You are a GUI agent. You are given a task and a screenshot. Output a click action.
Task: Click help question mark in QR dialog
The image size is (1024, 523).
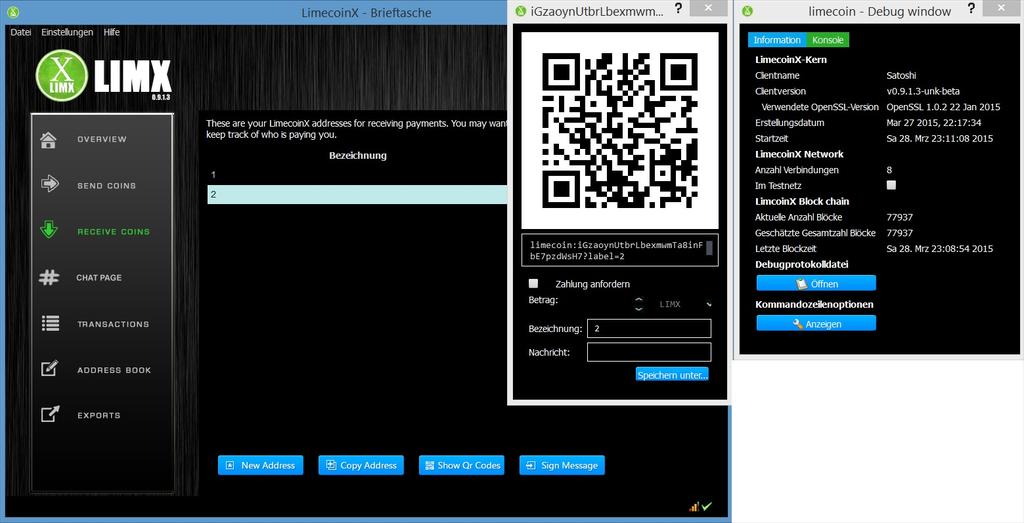(x=679, y=8)
